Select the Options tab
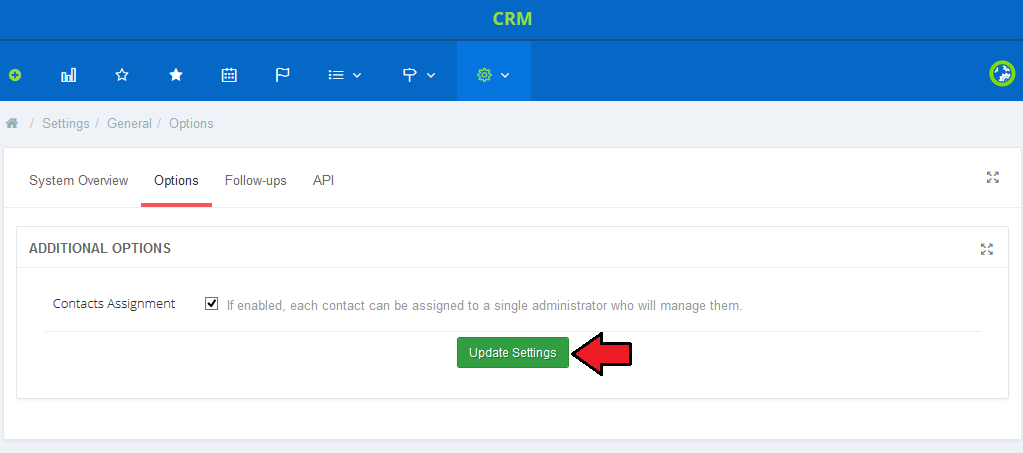Image resolution: width=1023 pixels, height=453 pixels. [176, 181]
